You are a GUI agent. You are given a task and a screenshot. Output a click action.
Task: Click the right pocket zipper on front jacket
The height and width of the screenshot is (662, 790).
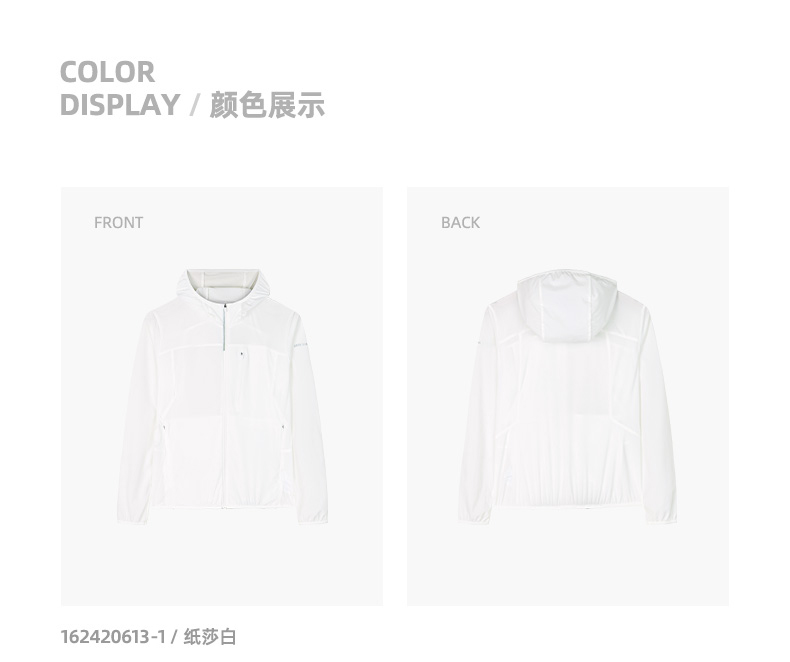click(x=284, y=427)
